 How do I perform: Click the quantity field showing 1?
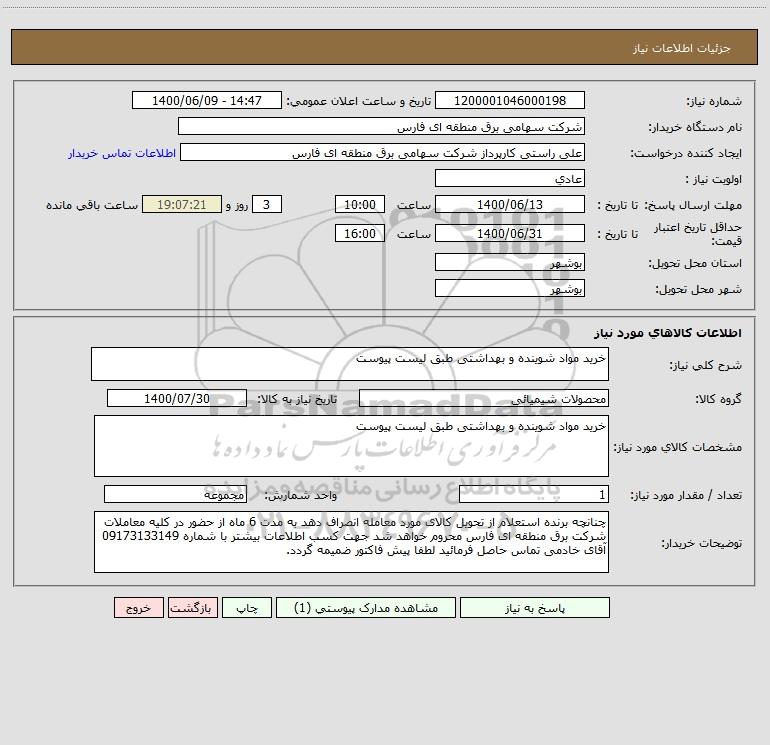[534, 495]
